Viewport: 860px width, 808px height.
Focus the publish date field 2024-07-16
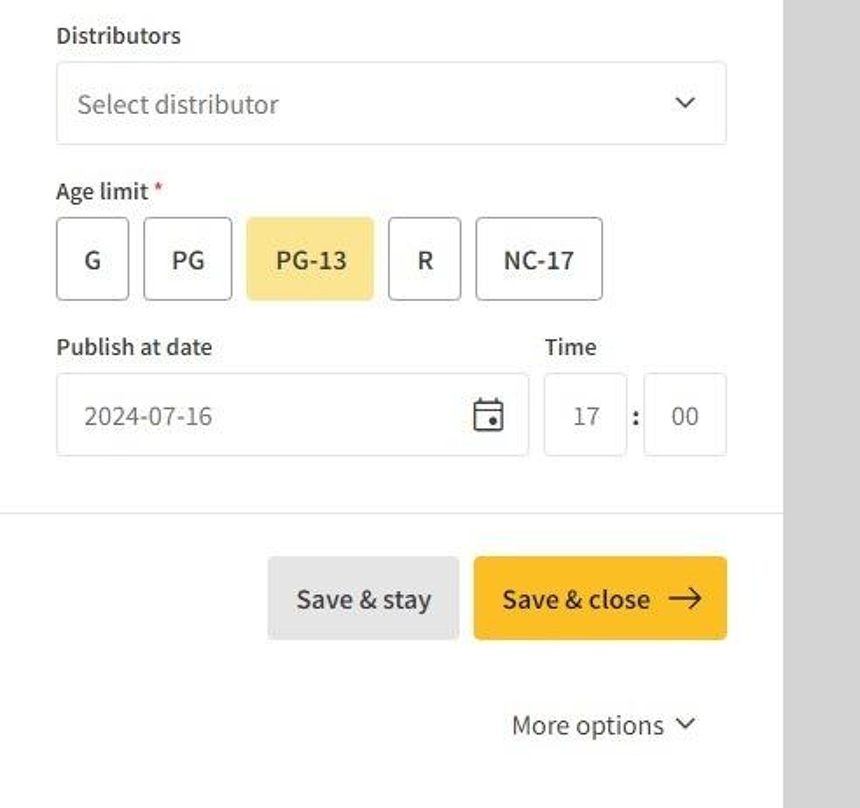(x=260, y=415)
